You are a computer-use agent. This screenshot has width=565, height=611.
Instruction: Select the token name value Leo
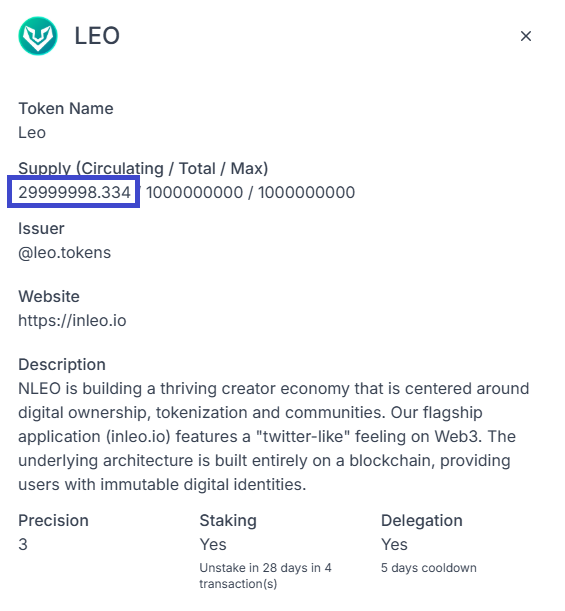click(x=32, y=132)
